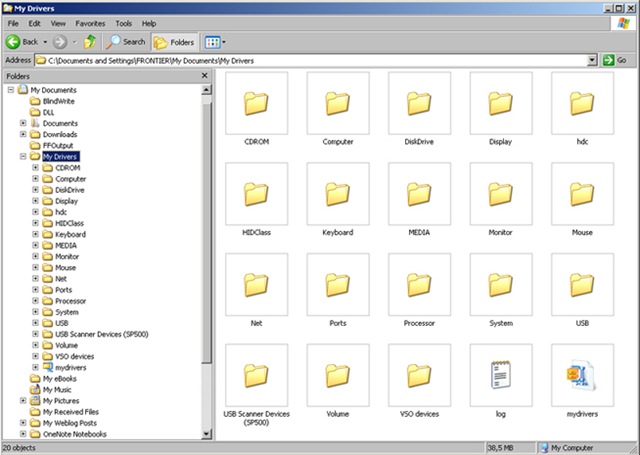The height and width of the screenshot is (455, 640).
Task: Select the hdc folder thumbnail
Action: [x=582, y=103]
